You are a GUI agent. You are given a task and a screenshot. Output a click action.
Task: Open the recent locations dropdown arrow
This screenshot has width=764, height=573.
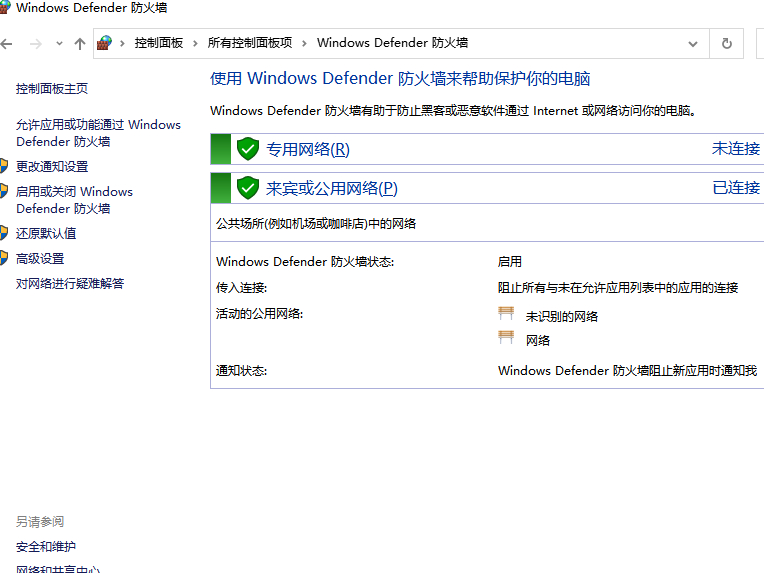(x=59, y=44)
